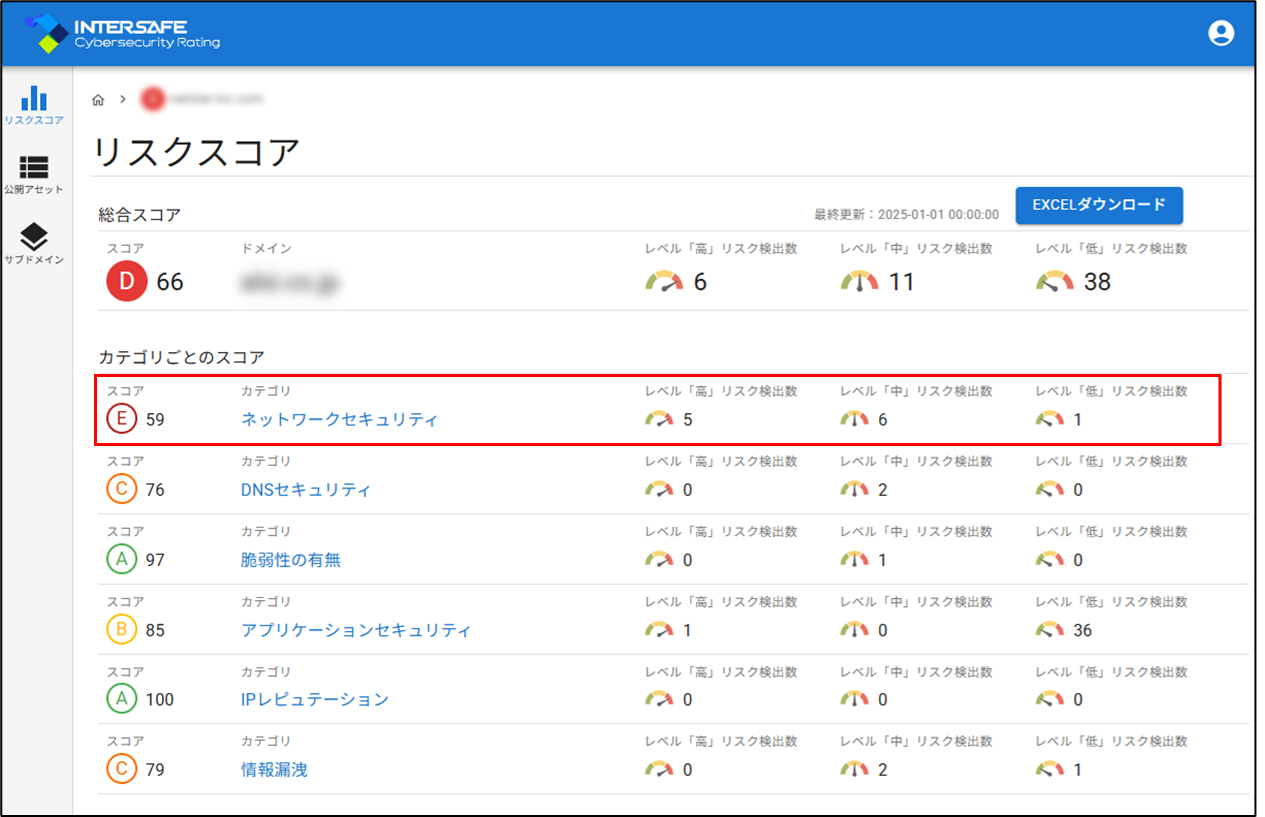The image size is (1265, 817).
Task: Click the リスクスコア page heading
Action: tap(196, 153)
